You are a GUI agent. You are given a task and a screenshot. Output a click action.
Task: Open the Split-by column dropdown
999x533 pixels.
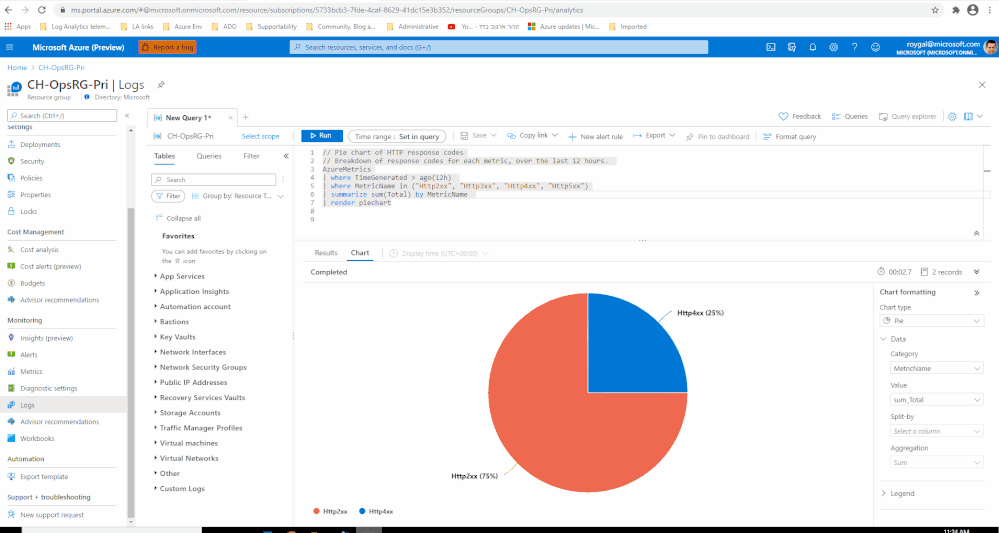pyautogui.click(x=937, y=431)
